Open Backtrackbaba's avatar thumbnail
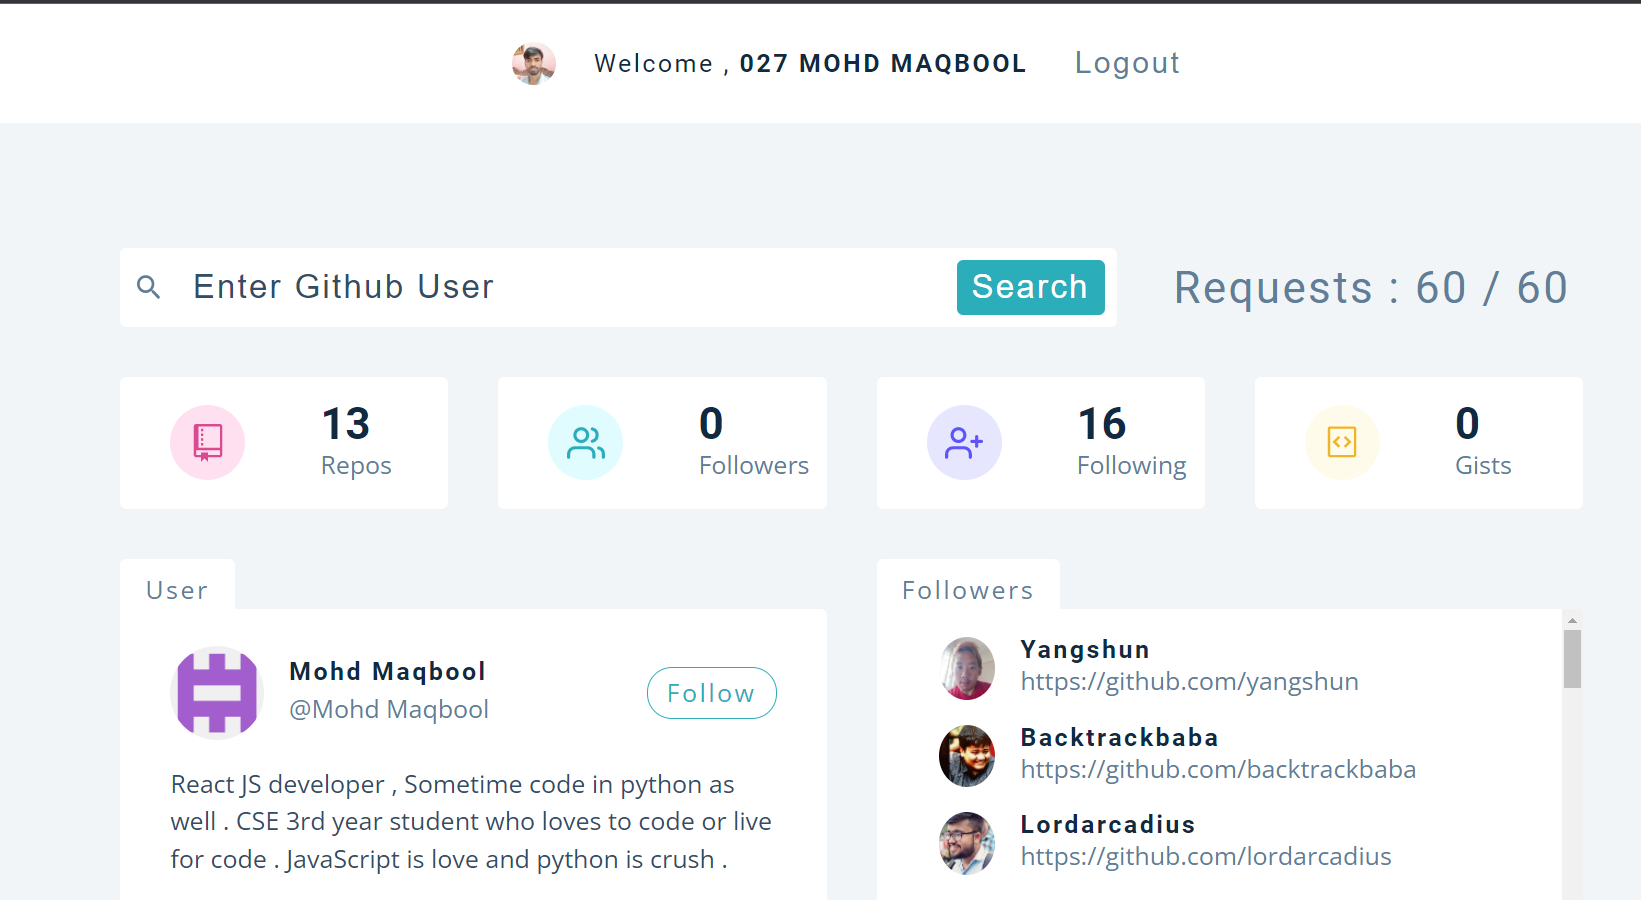 [x=967, y=756]
